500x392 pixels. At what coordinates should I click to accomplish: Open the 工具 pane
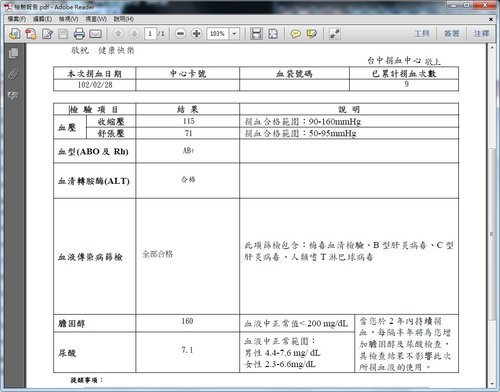422,34
